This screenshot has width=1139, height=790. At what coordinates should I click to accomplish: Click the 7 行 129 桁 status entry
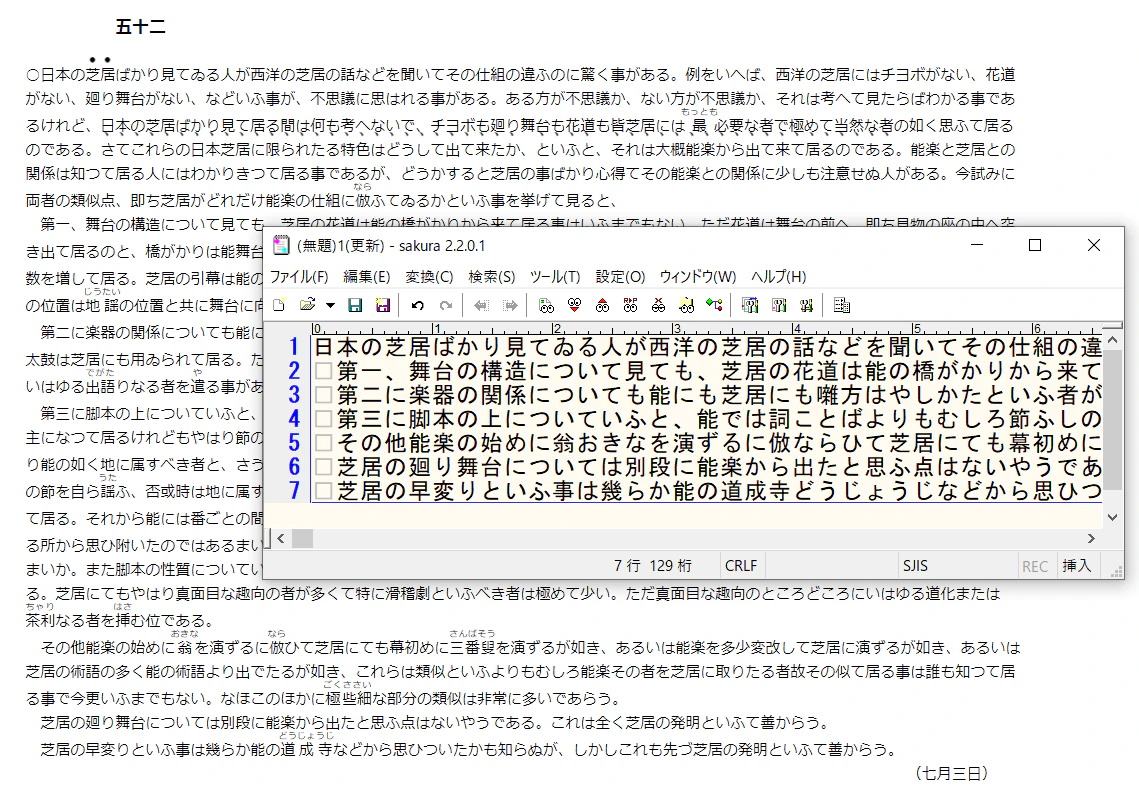click(652, 566)
